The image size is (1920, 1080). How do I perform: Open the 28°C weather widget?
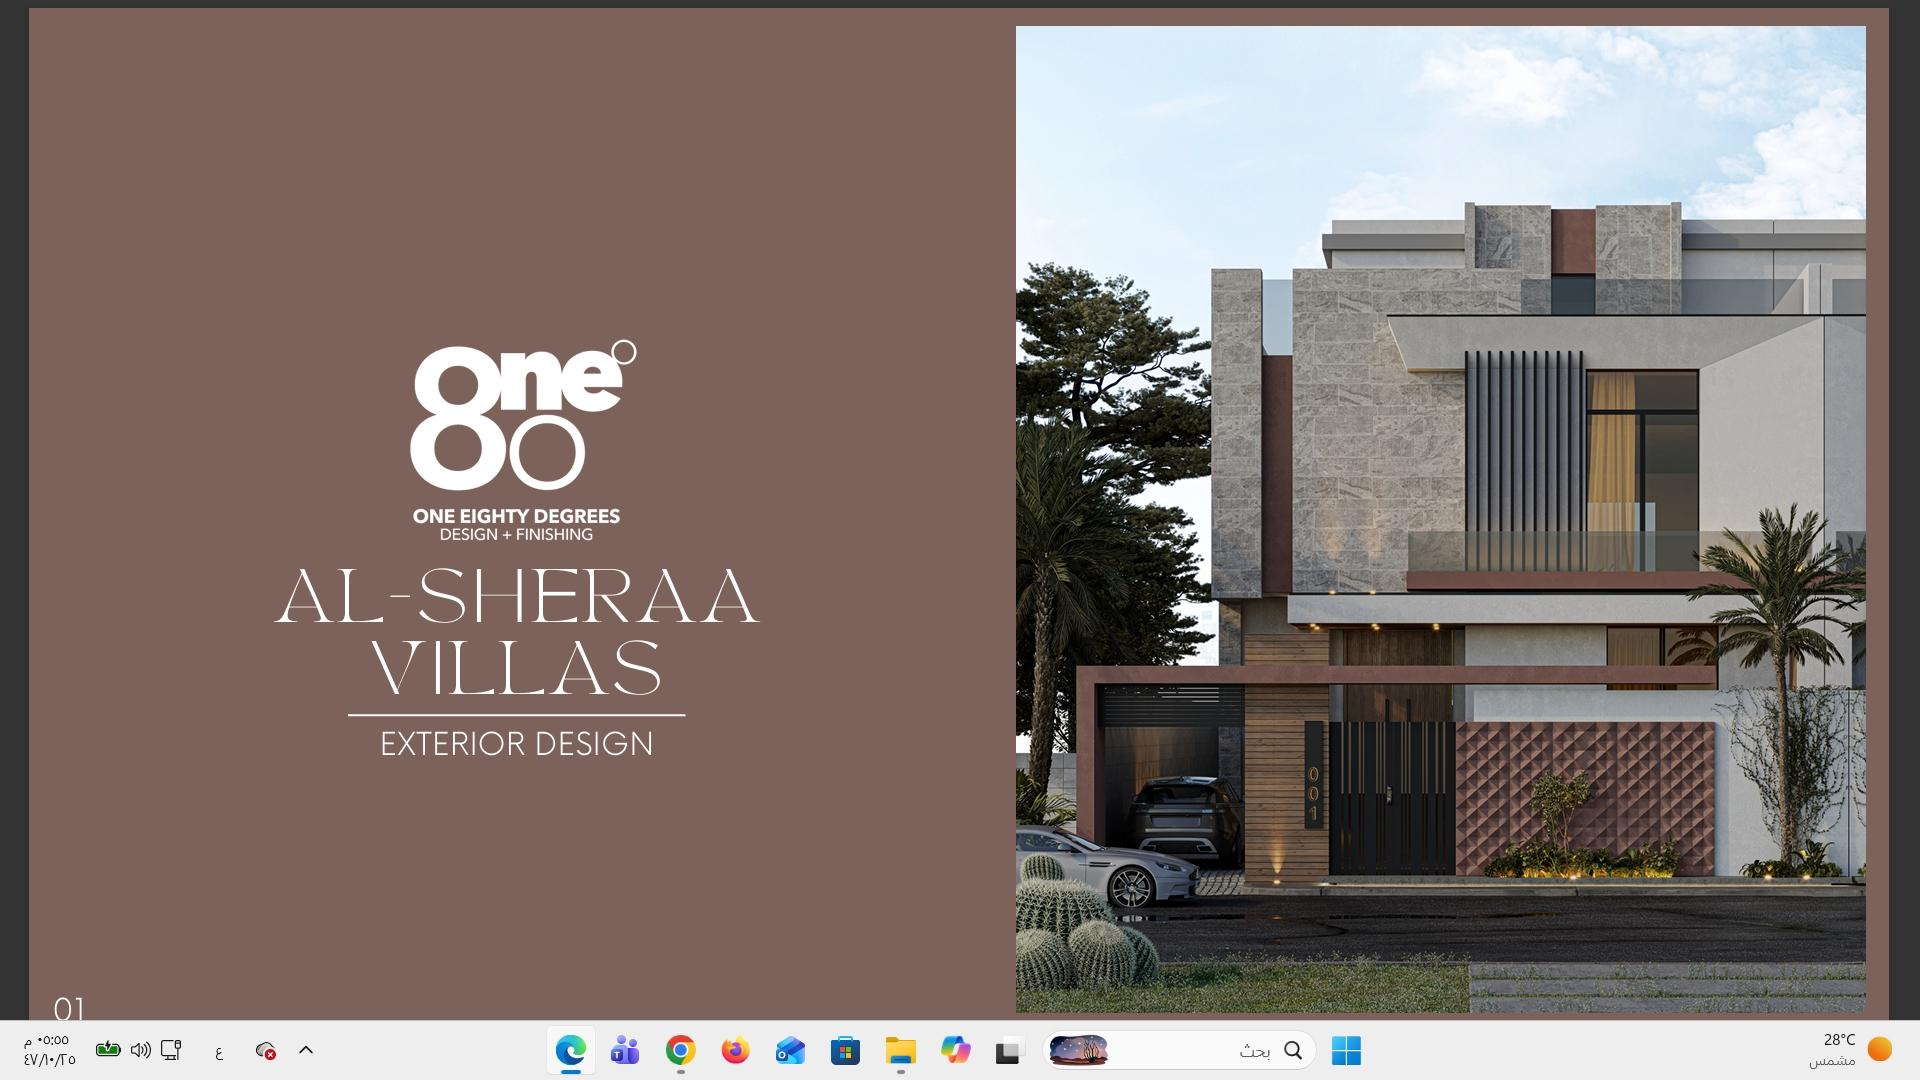click(1850, 1050)
